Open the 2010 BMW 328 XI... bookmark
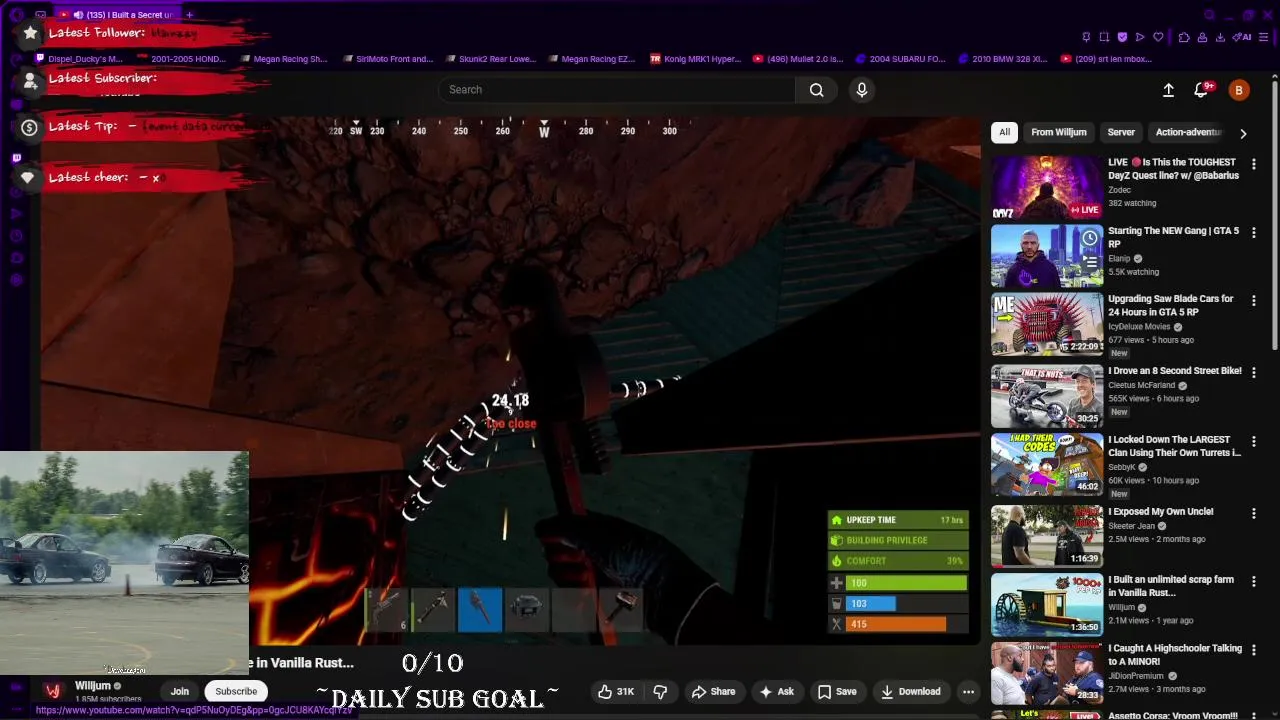The image size is (1280, 720). [x=1003, y=59]
